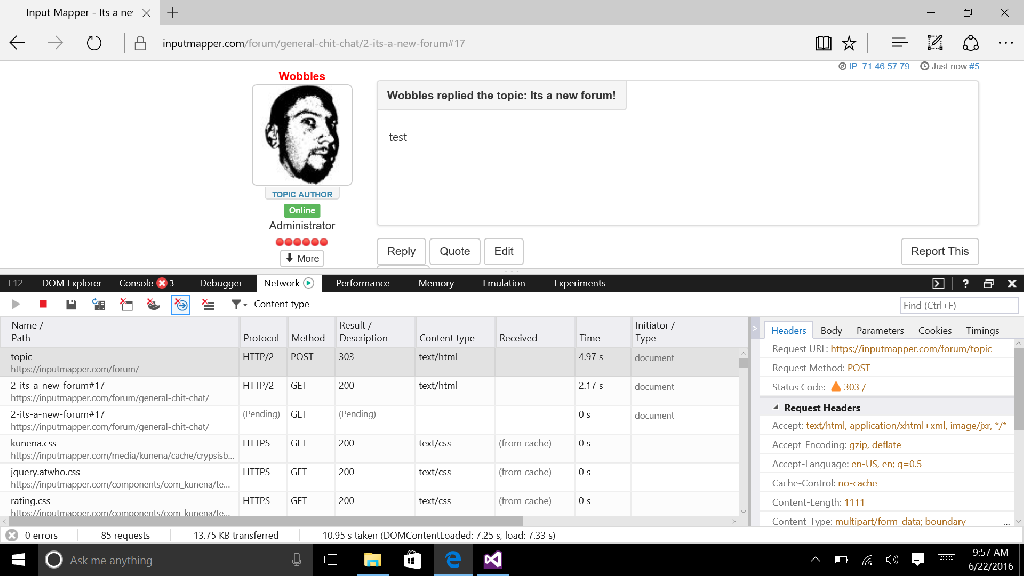
Task: Click the Clear cookies icon in Network toolbar
Action: (152, 304)
